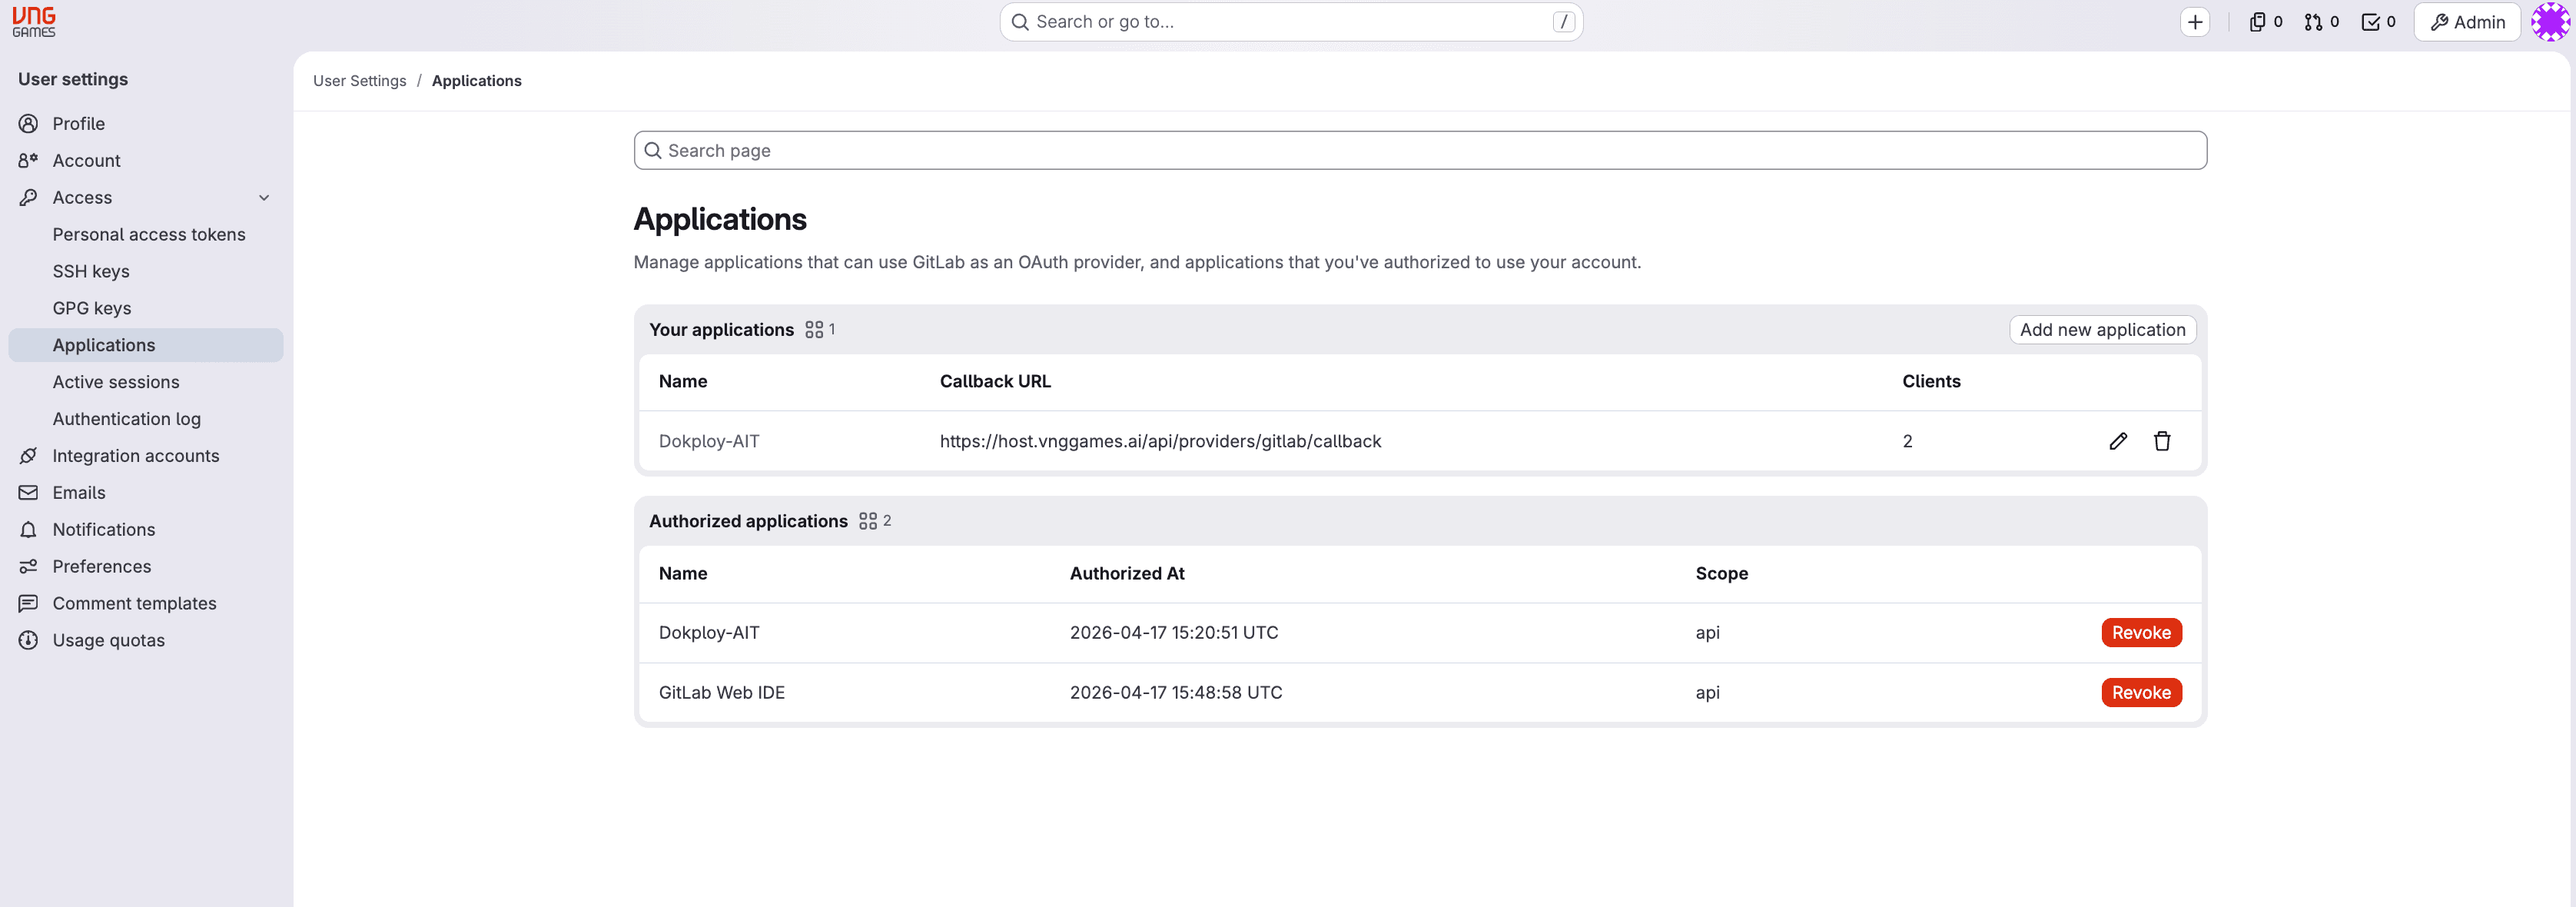Viewport: 2576px width, 907px height.
Task: Follow the User Settings breadcrumb link
Action: 359,80
